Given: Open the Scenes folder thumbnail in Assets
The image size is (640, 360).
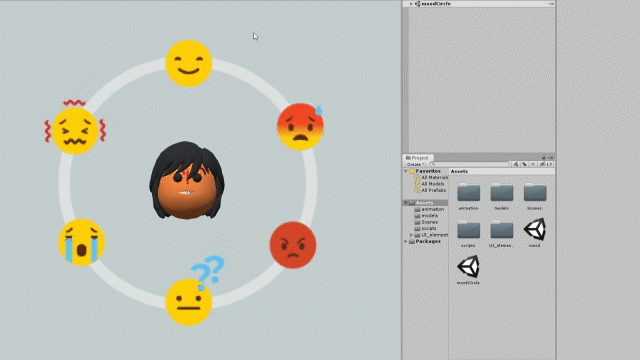Looking at the screenshot, I should coord(535,192).
